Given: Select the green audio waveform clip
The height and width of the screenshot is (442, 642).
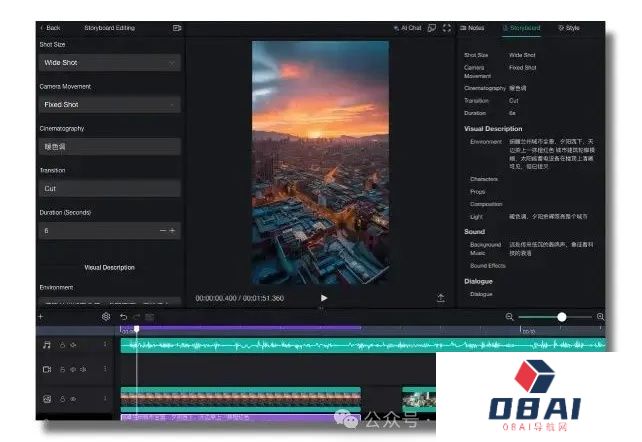Looking at the screenshot, I should click(363, 345).
